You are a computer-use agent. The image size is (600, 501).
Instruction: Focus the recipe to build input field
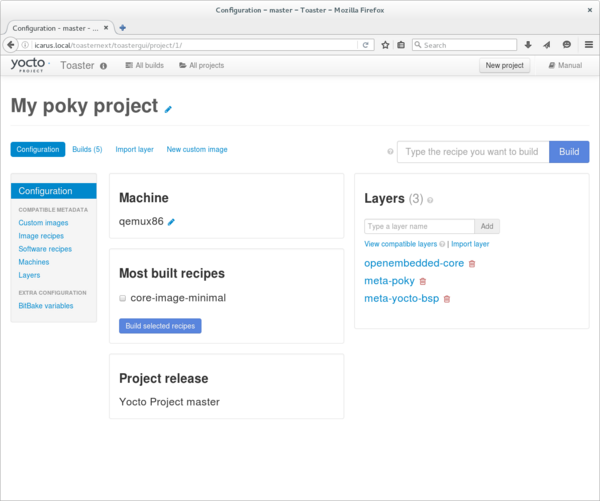click(x=473, y=152)
